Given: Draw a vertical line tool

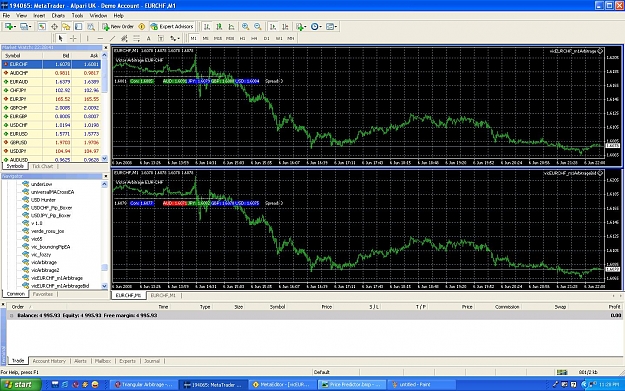Looking at the screenshot, I should (x=87, y=38).
